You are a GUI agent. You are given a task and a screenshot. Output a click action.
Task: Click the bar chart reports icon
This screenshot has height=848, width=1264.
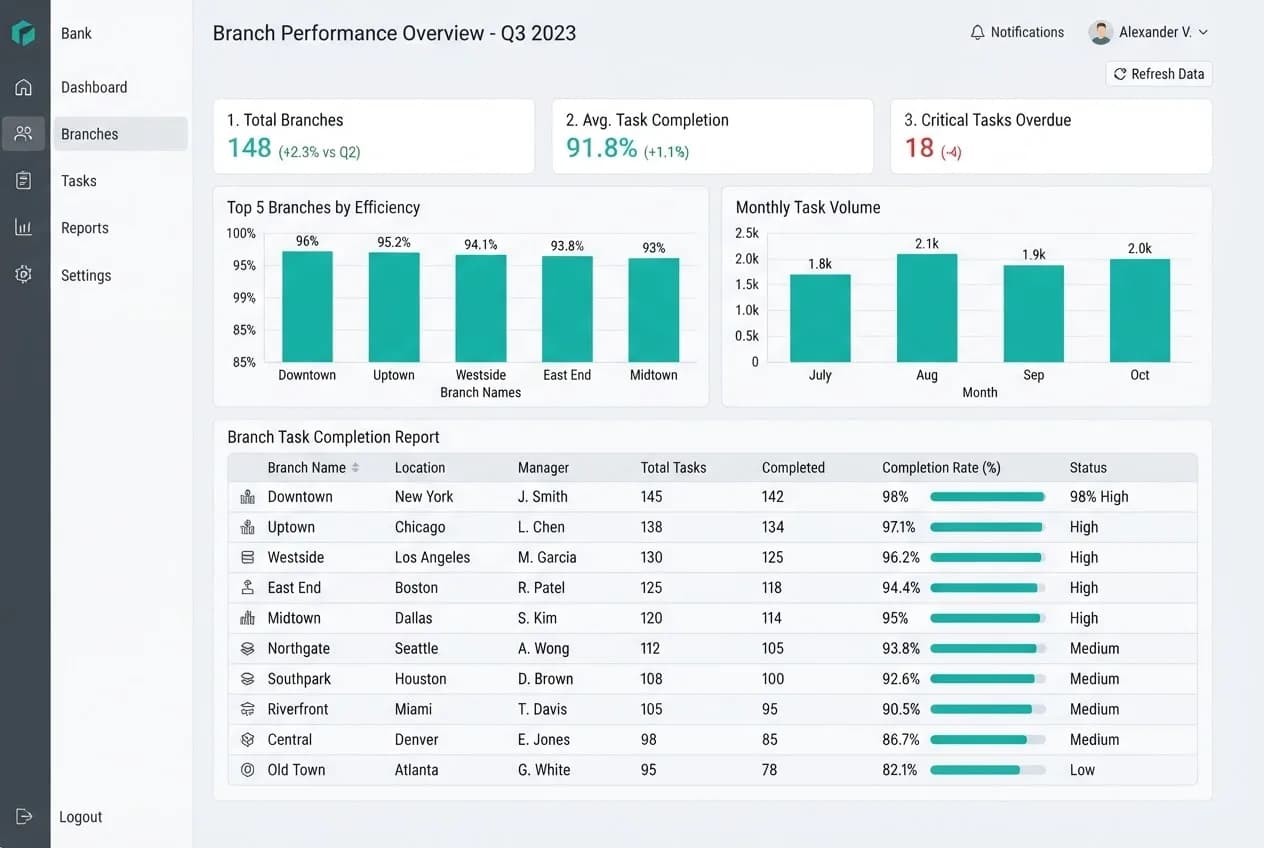tap(24, 227)
